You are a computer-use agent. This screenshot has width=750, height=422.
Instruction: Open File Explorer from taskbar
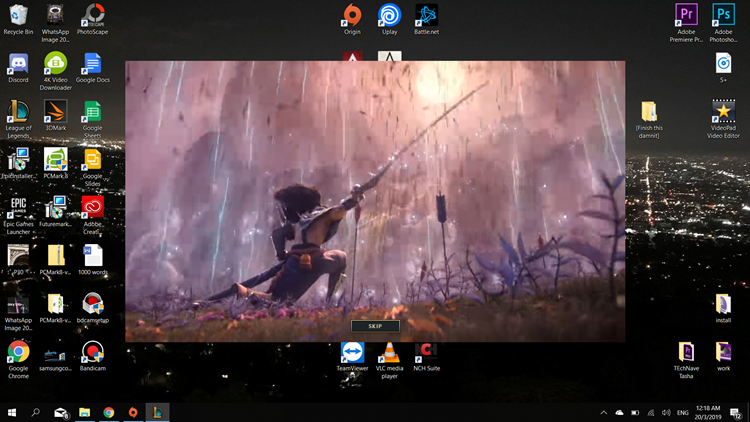coord(85,412)
